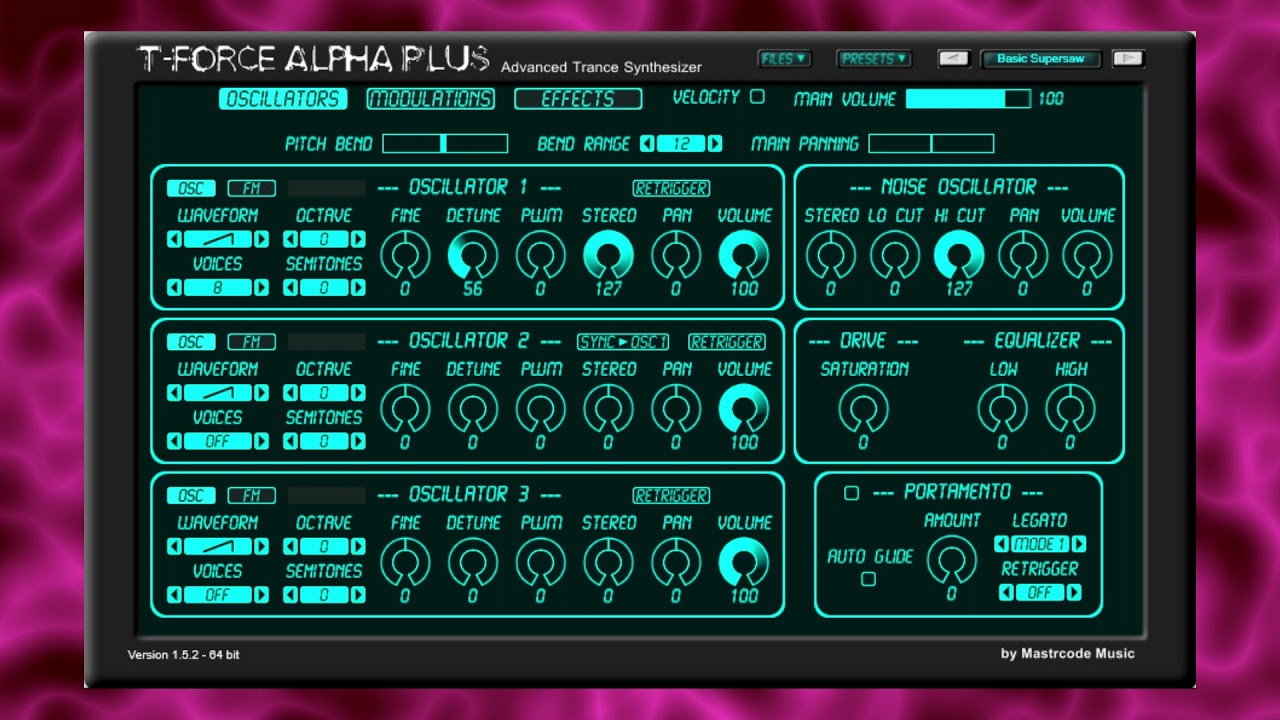Increase Oscillator 2 semitones
This screenshot has height=720, width=1280.
pyautogui.click(x=357, y=442)
